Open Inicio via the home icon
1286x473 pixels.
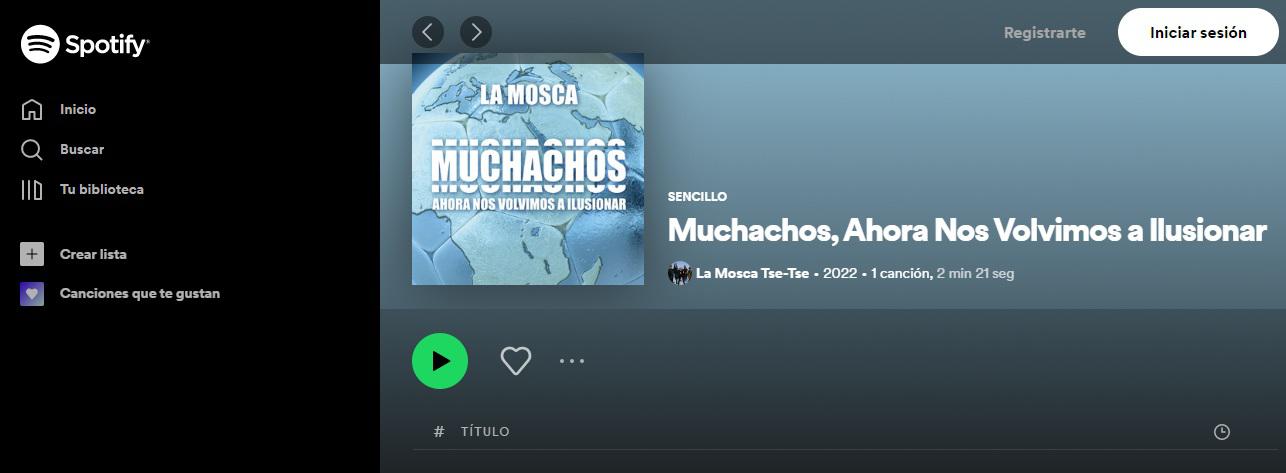pos(32,109)
